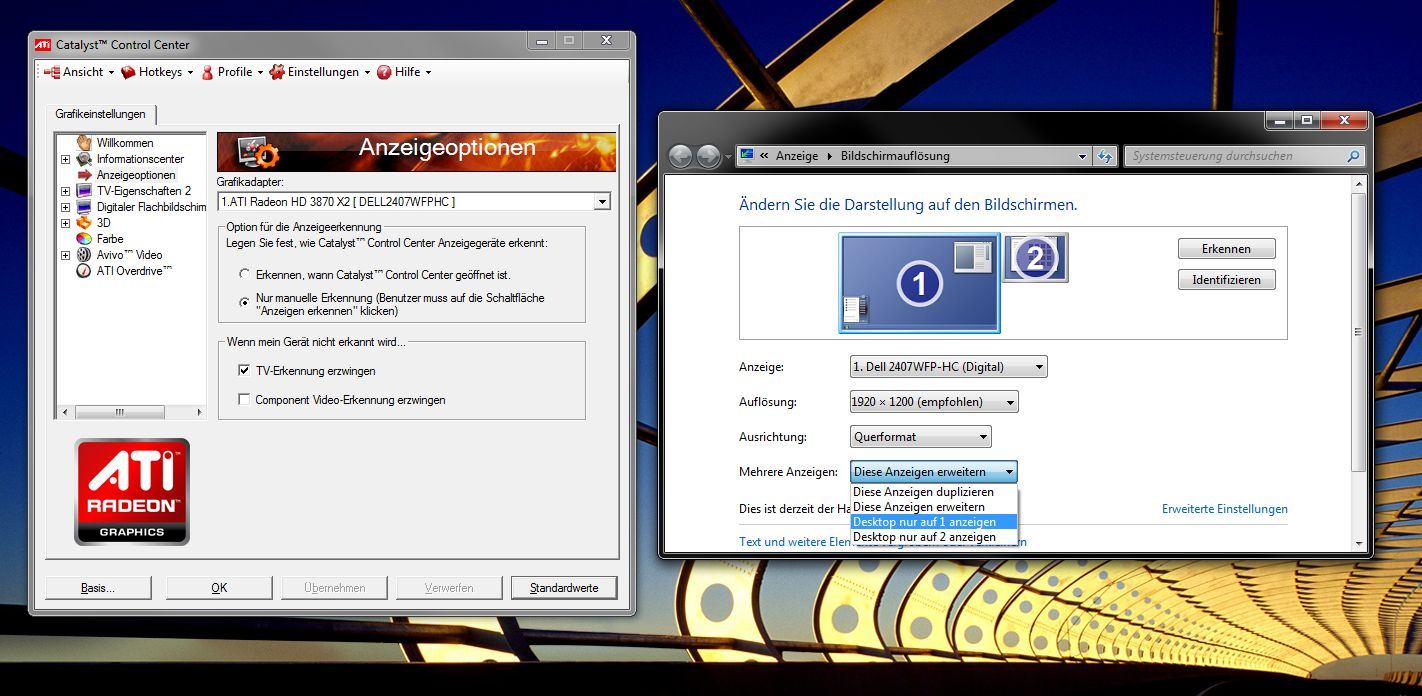This screenshot has height=696, width=1422.
Task: Expand the Informationscenter tree node
Action: (66, 159)
